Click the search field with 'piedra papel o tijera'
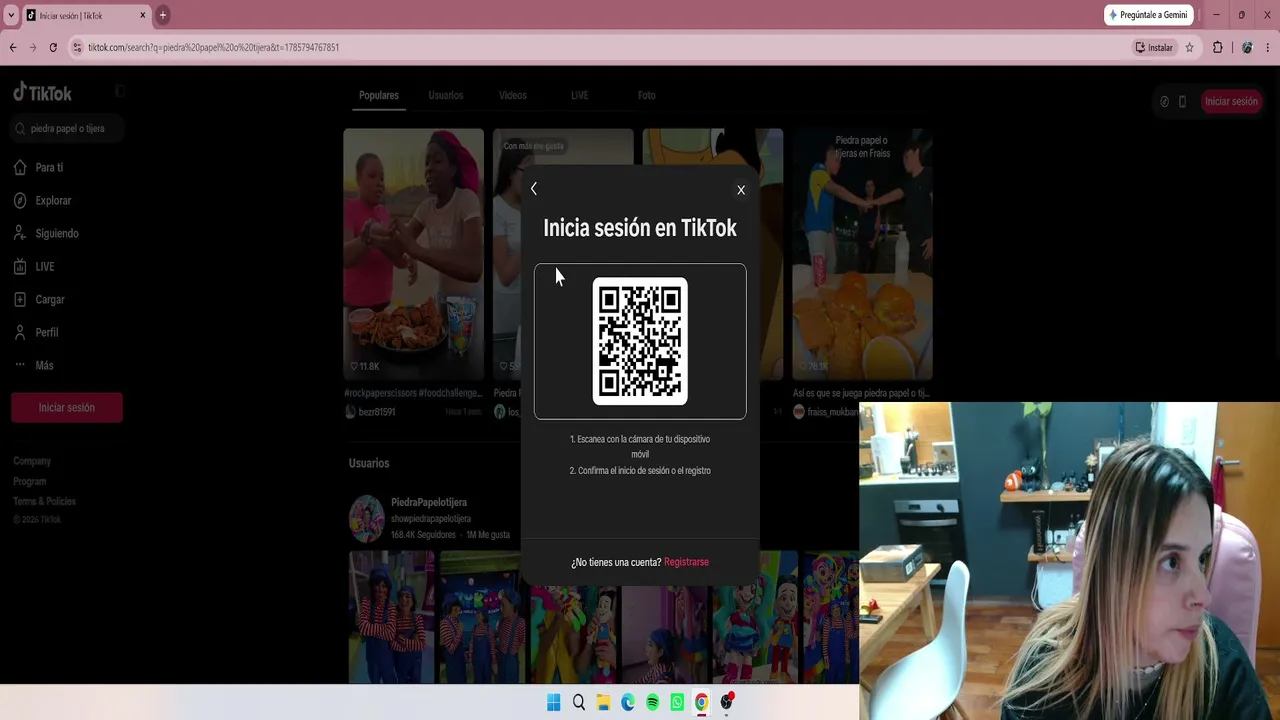This screenshot has width=1280, height=720. click(x=68, y=128)
